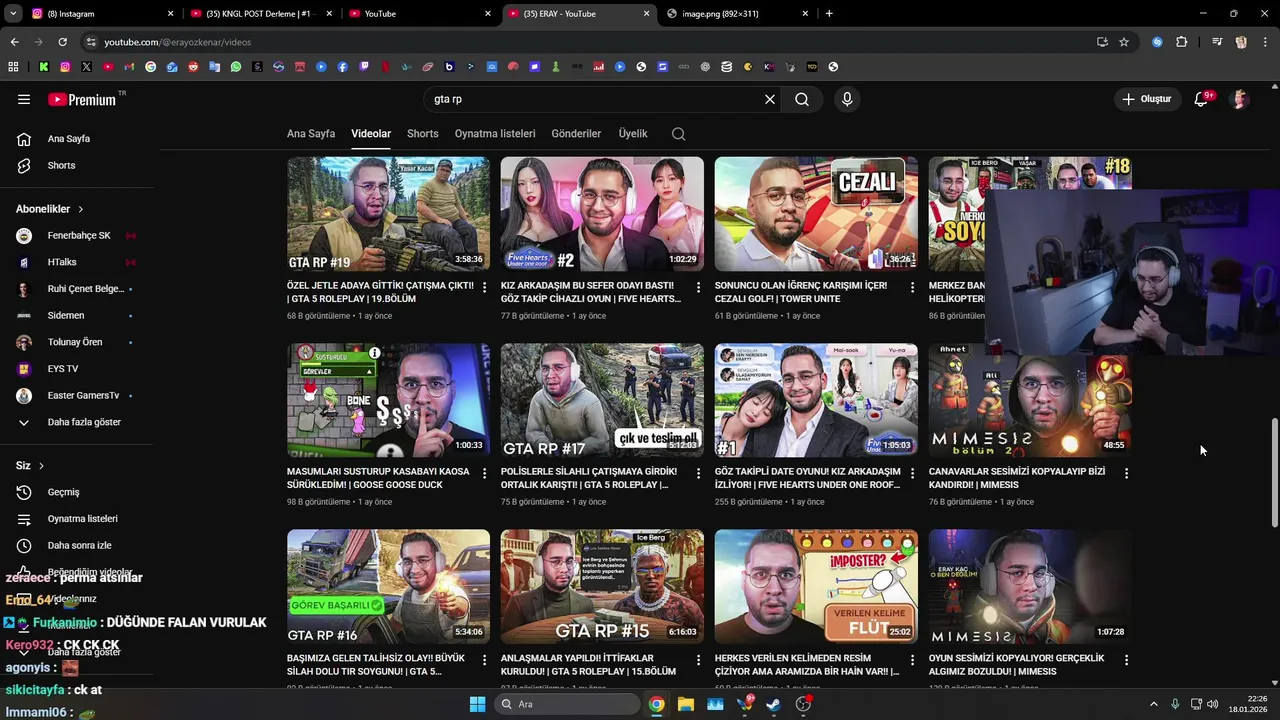Switch to the Ana Sayfa channel tab

tap(311, 134)
